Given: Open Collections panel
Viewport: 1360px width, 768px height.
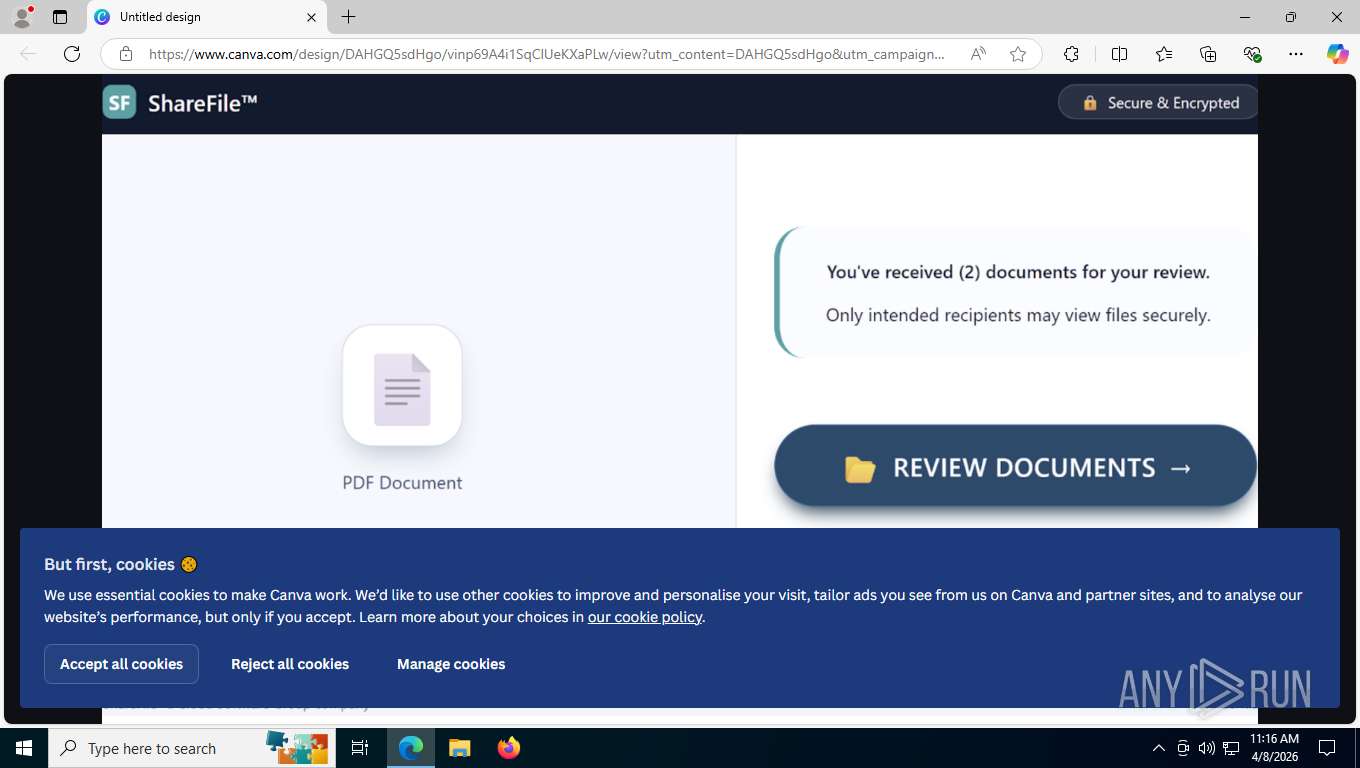Looking at the screenshot, I should 1208,54.
